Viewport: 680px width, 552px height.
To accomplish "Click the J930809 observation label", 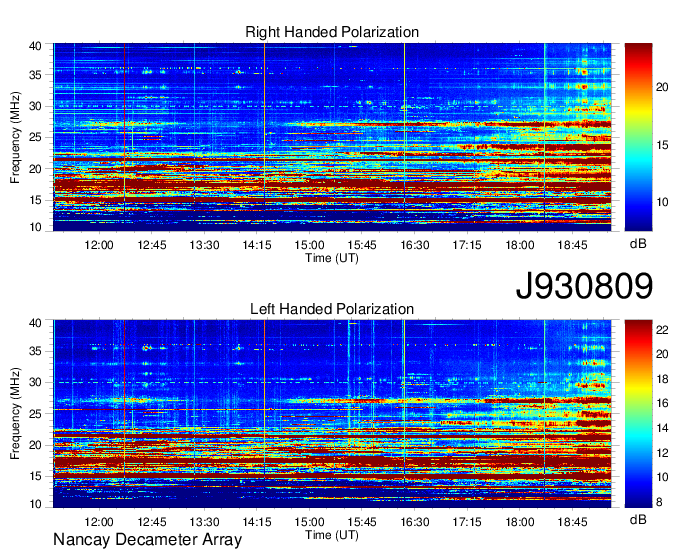I will (x=584, y=286).
